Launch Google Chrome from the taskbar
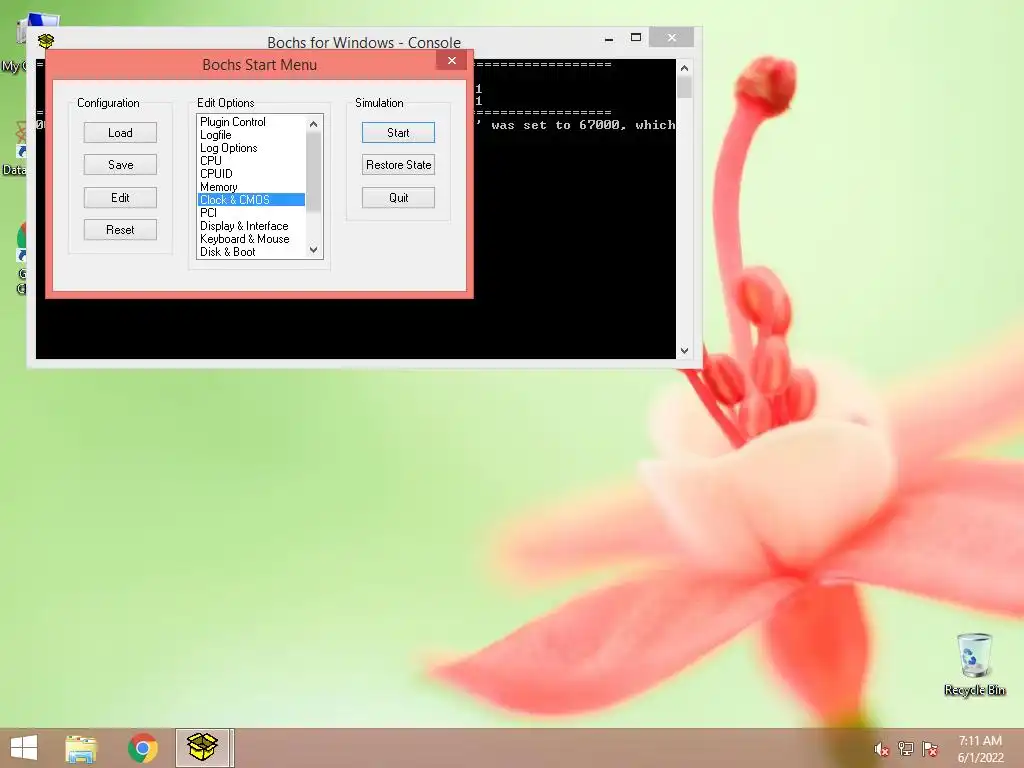Viewport: 1024px width, 768px height. pos(142,748)
